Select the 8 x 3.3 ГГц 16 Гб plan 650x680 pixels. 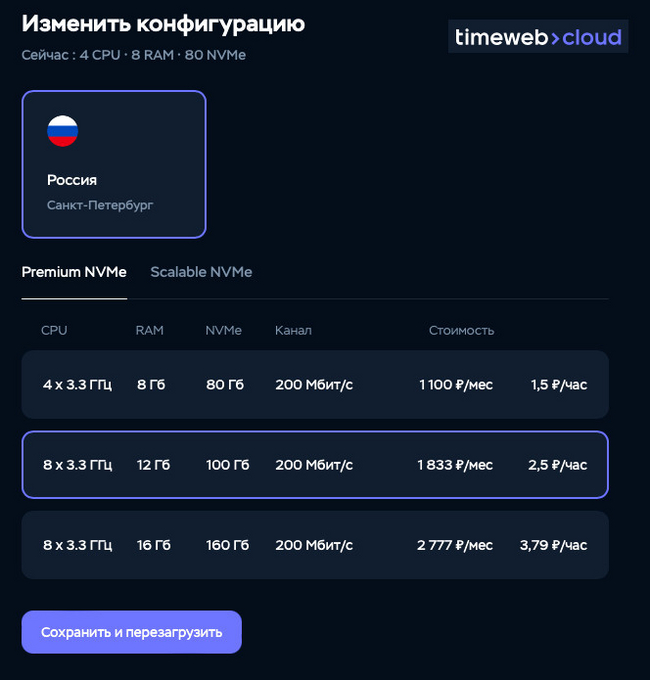(x=314, y=545)
